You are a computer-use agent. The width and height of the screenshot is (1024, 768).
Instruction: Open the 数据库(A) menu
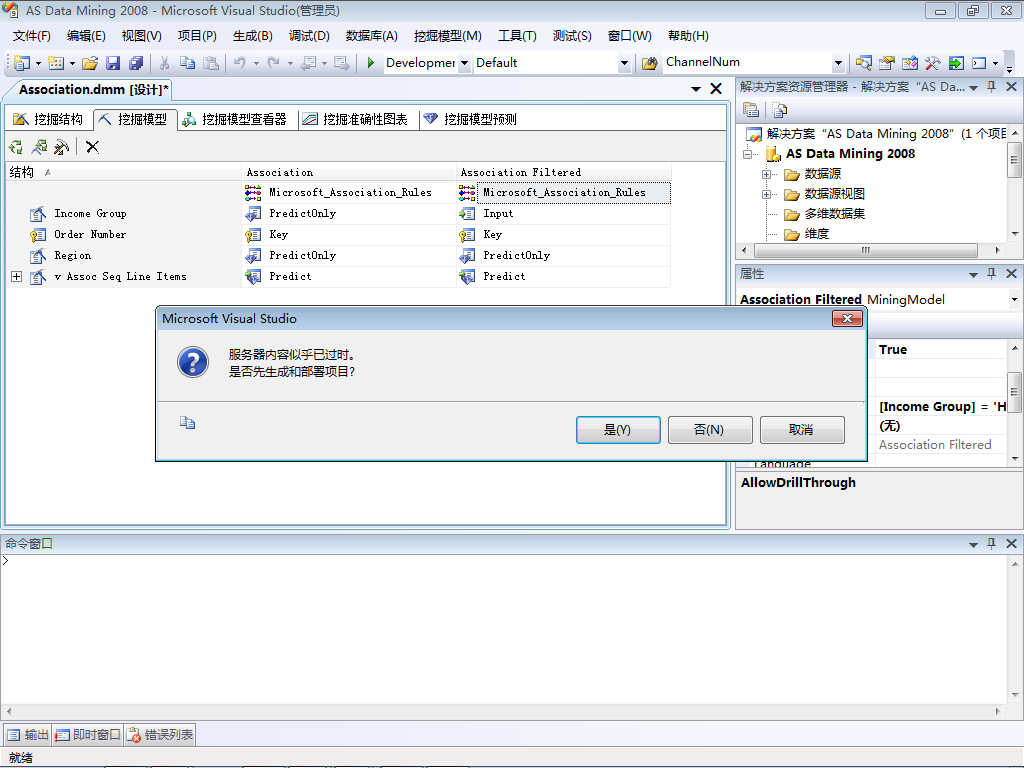tap(372, 36)
